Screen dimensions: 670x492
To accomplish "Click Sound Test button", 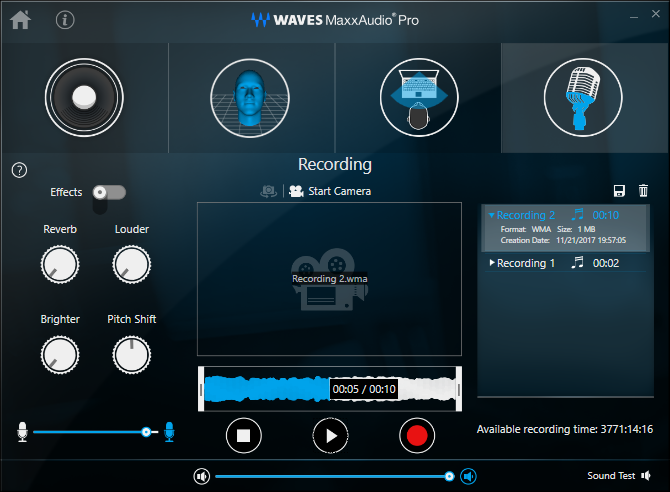I will 619,476.
